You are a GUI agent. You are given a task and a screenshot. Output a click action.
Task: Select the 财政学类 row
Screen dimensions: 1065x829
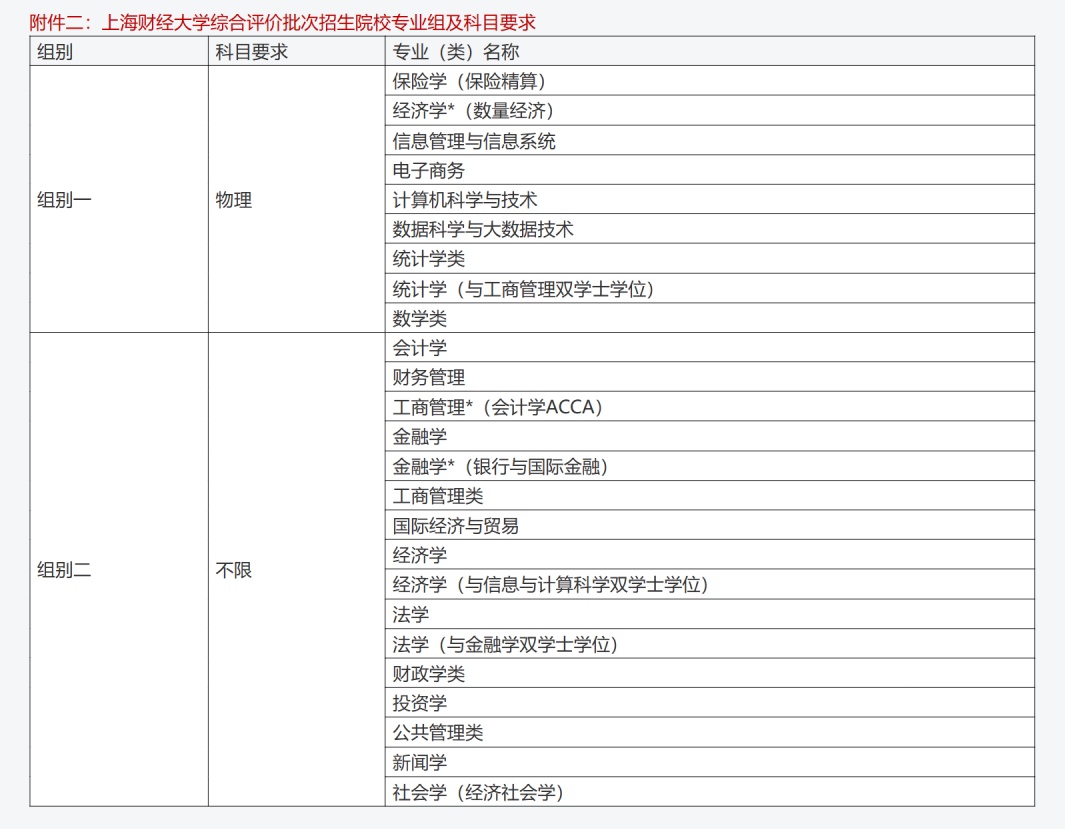pos(710,674)
